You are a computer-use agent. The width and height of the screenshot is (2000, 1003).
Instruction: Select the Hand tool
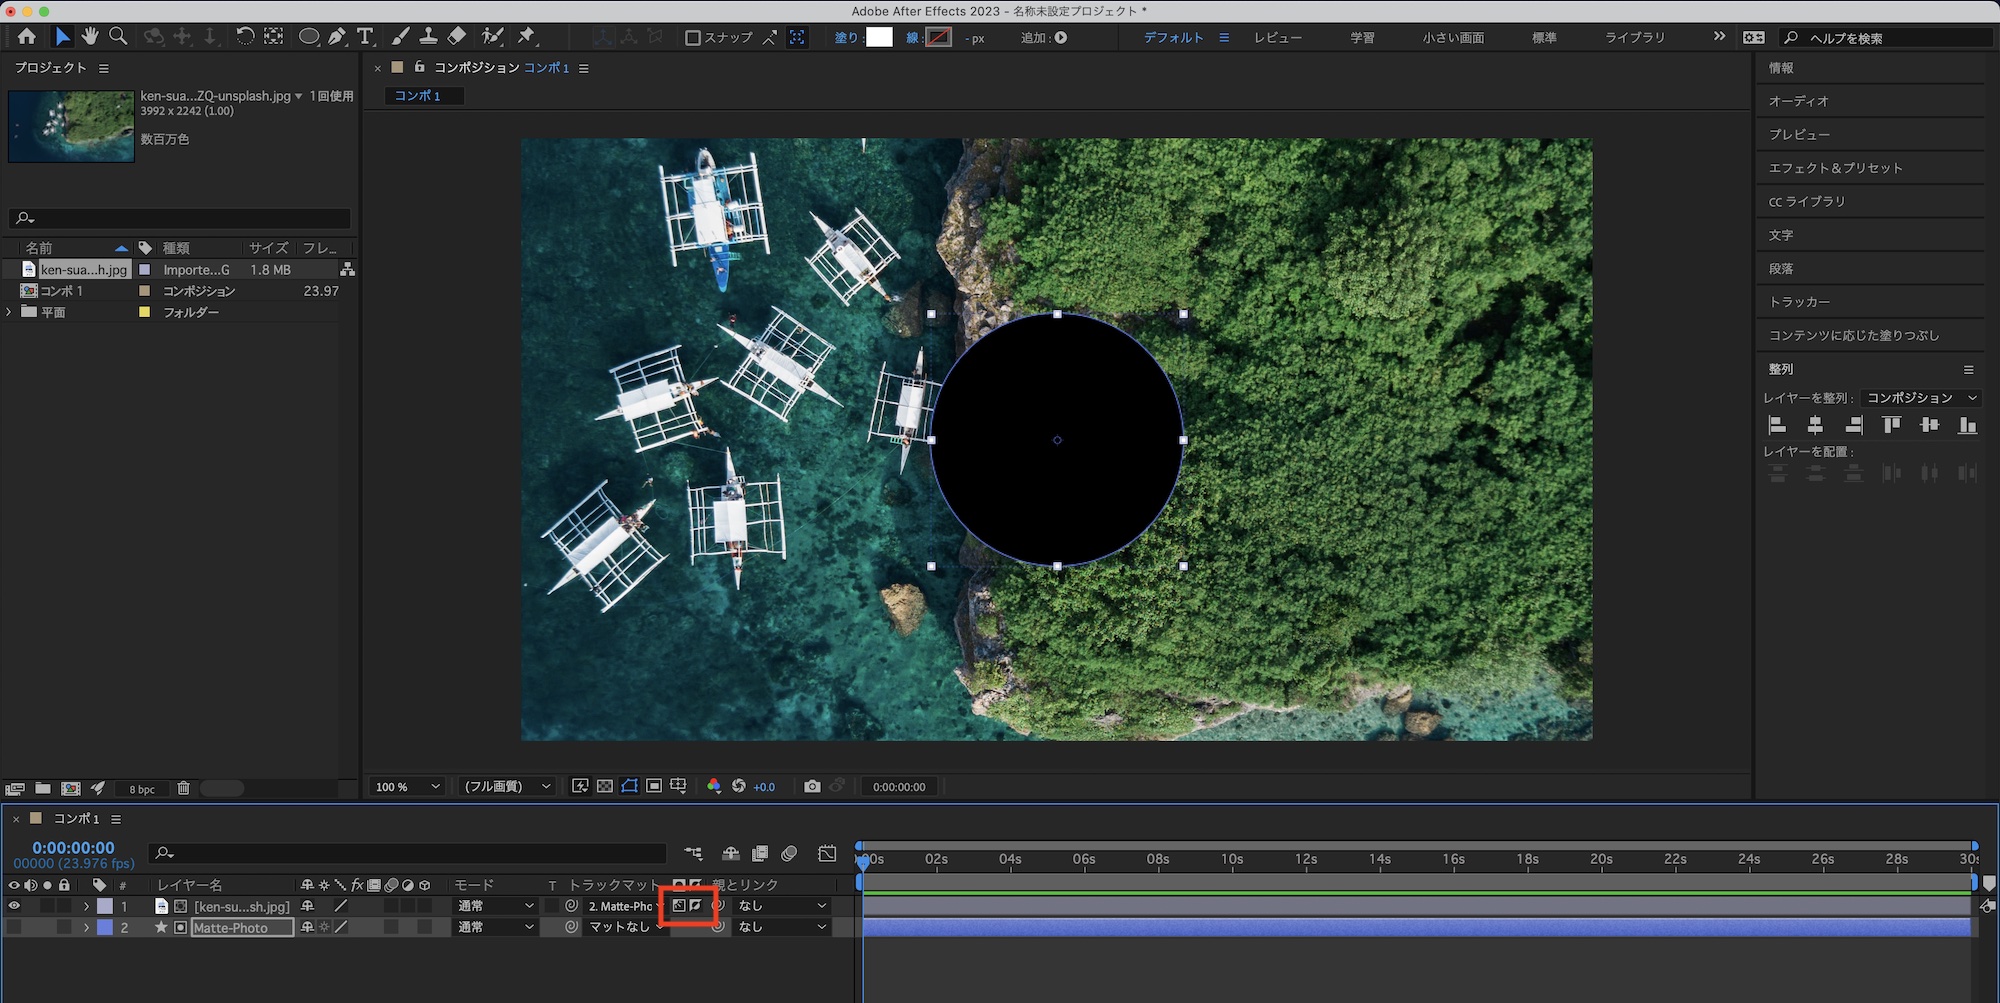point(90,37)
